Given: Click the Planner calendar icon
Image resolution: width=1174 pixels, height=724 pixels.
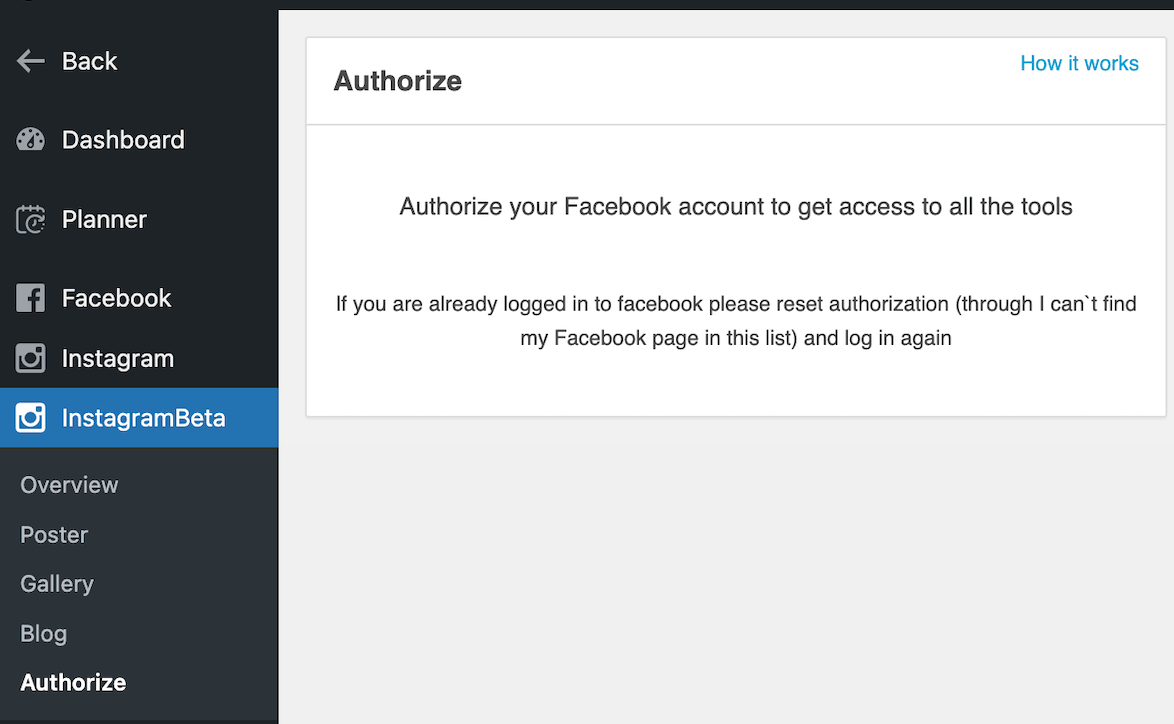Looking at the screenshot, I should (x=31, y=219).
